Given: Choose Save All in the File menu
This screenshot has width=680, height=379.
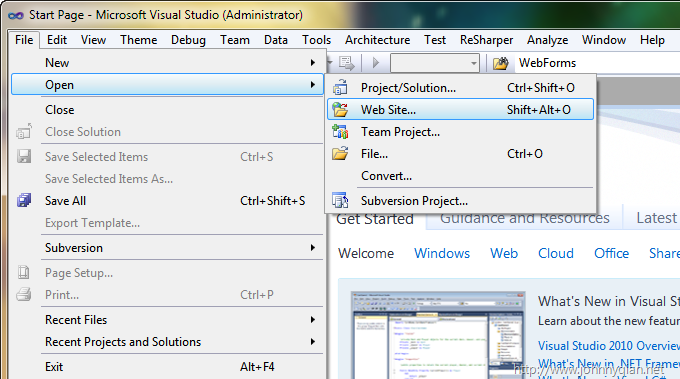Looking at the screenshot, I should pyautogui.click(x=167, y=200).
